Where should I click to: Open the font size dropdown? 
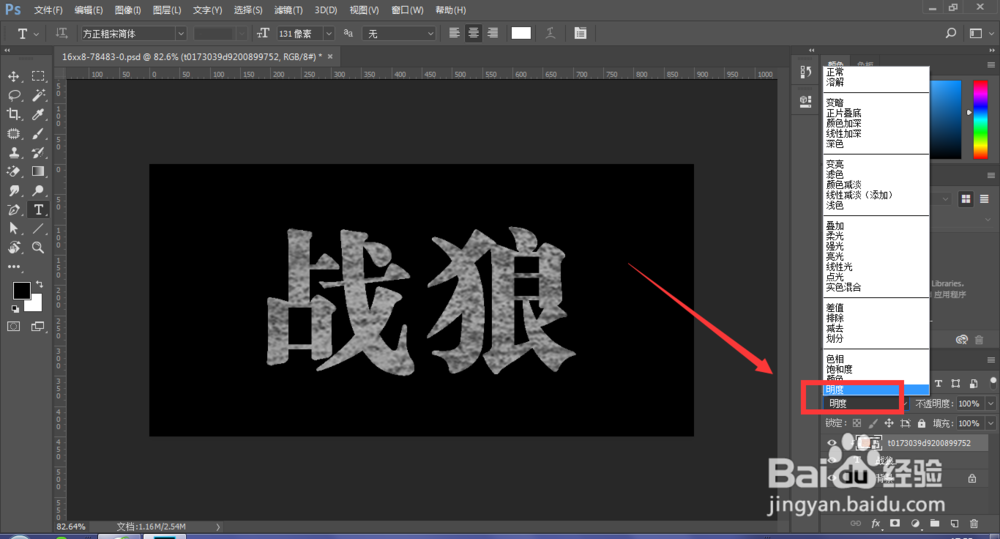coord(329,33)
